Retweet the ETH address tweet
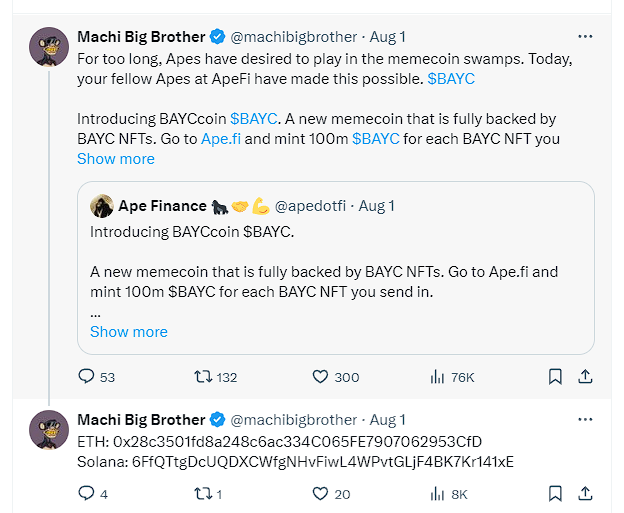The height and width of the screenshot is (513, 624). coord(203,493)
